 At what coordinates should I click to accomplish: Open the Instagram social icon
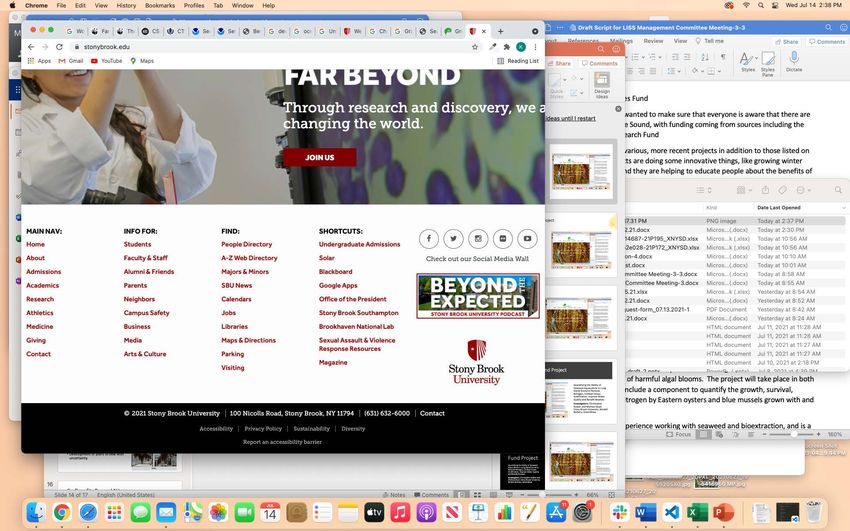tap(478, 238)
